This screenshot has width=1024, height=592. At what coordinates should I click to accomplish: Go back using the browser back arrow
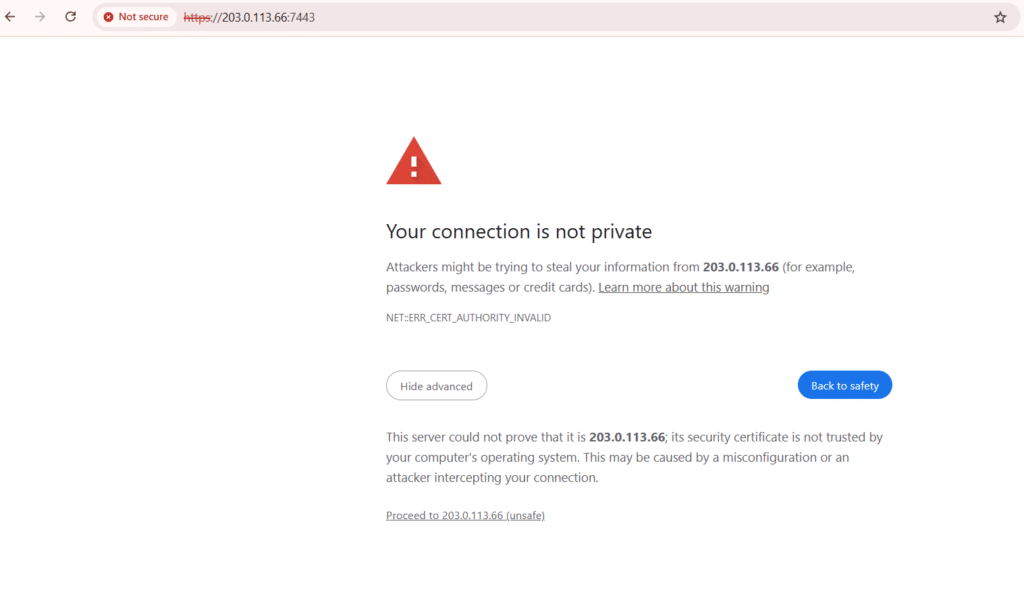(x=10, y=17)
